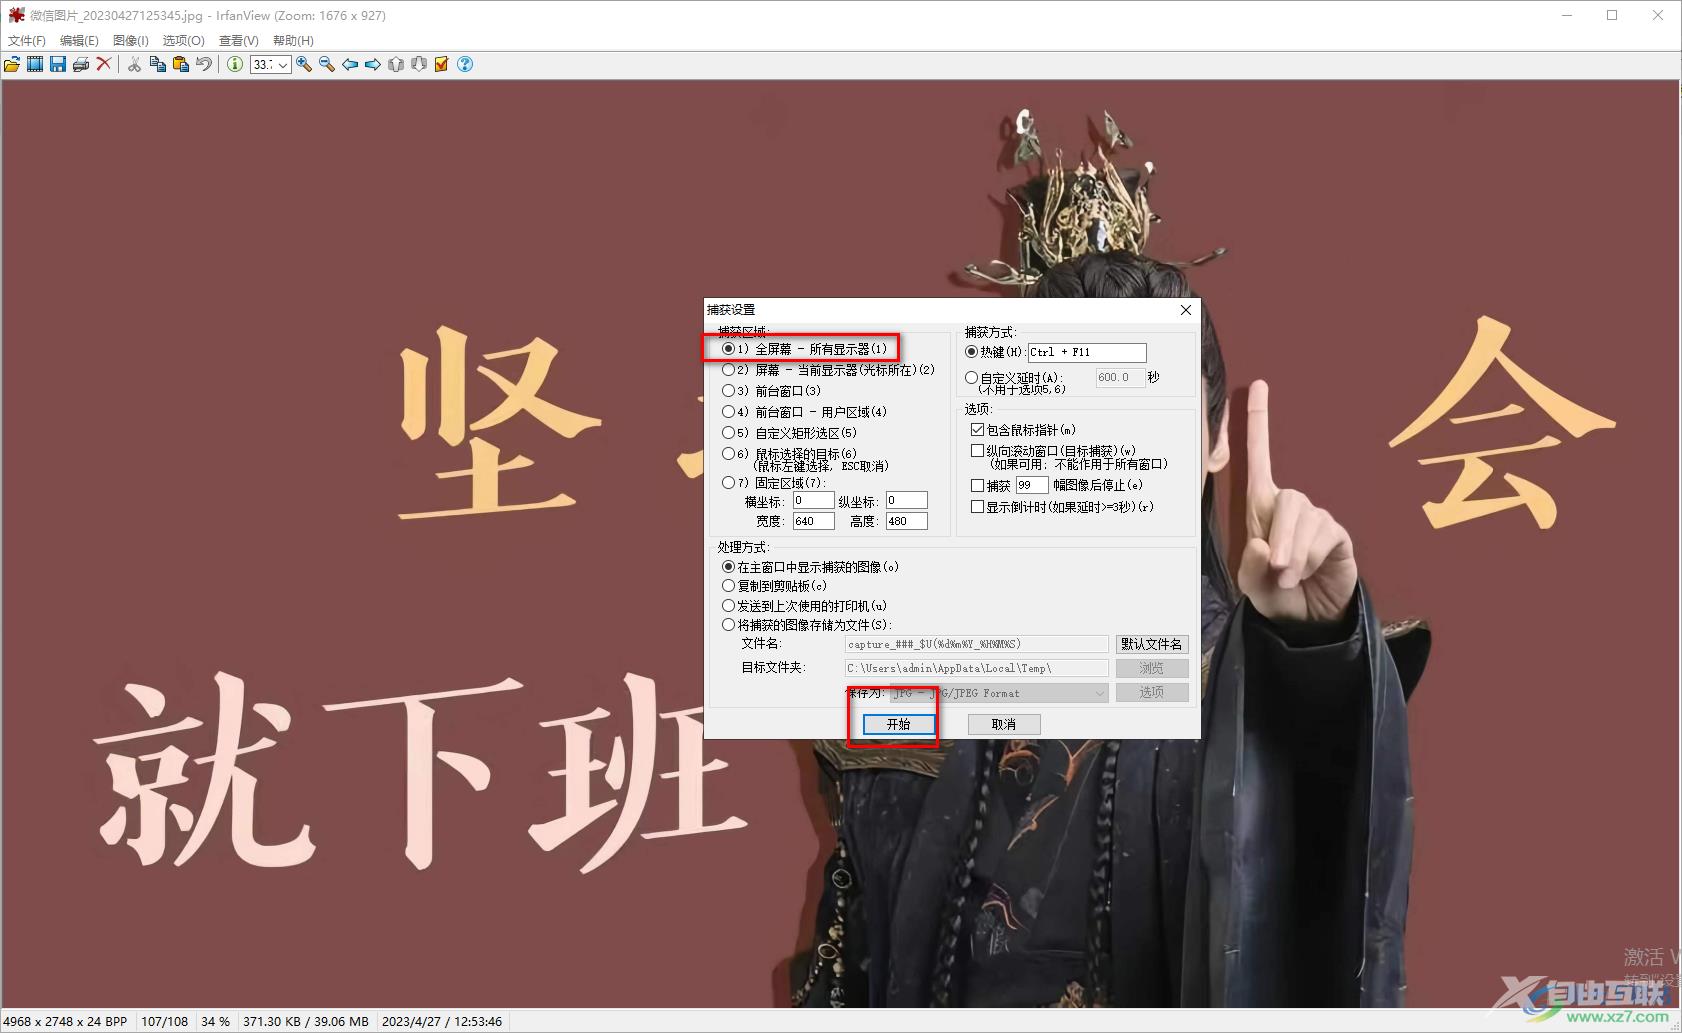1682x1033 pixels.
Task: Click the 目标文件夹 path field
Action: pos(977,668)
